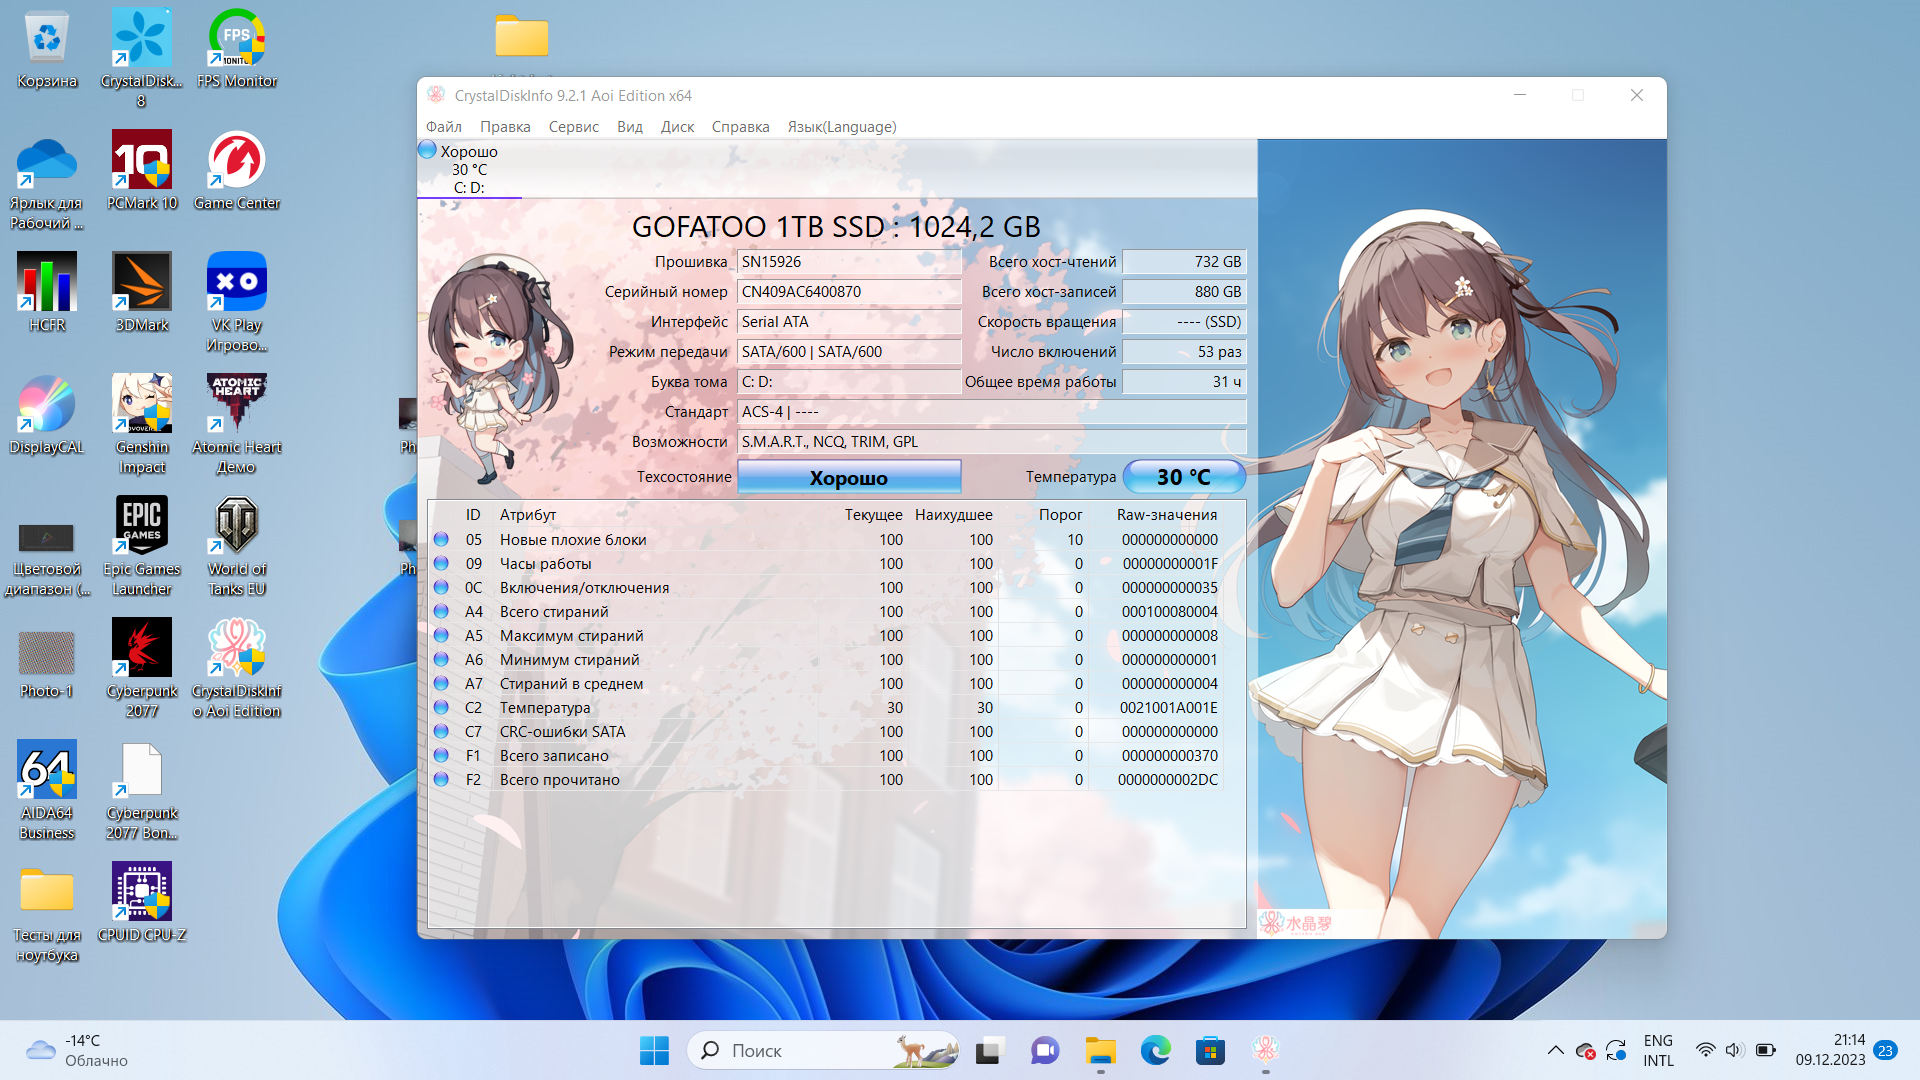Open the Язык(Language) menu
Screen dimensions: 1920x1080
point(841,127)
